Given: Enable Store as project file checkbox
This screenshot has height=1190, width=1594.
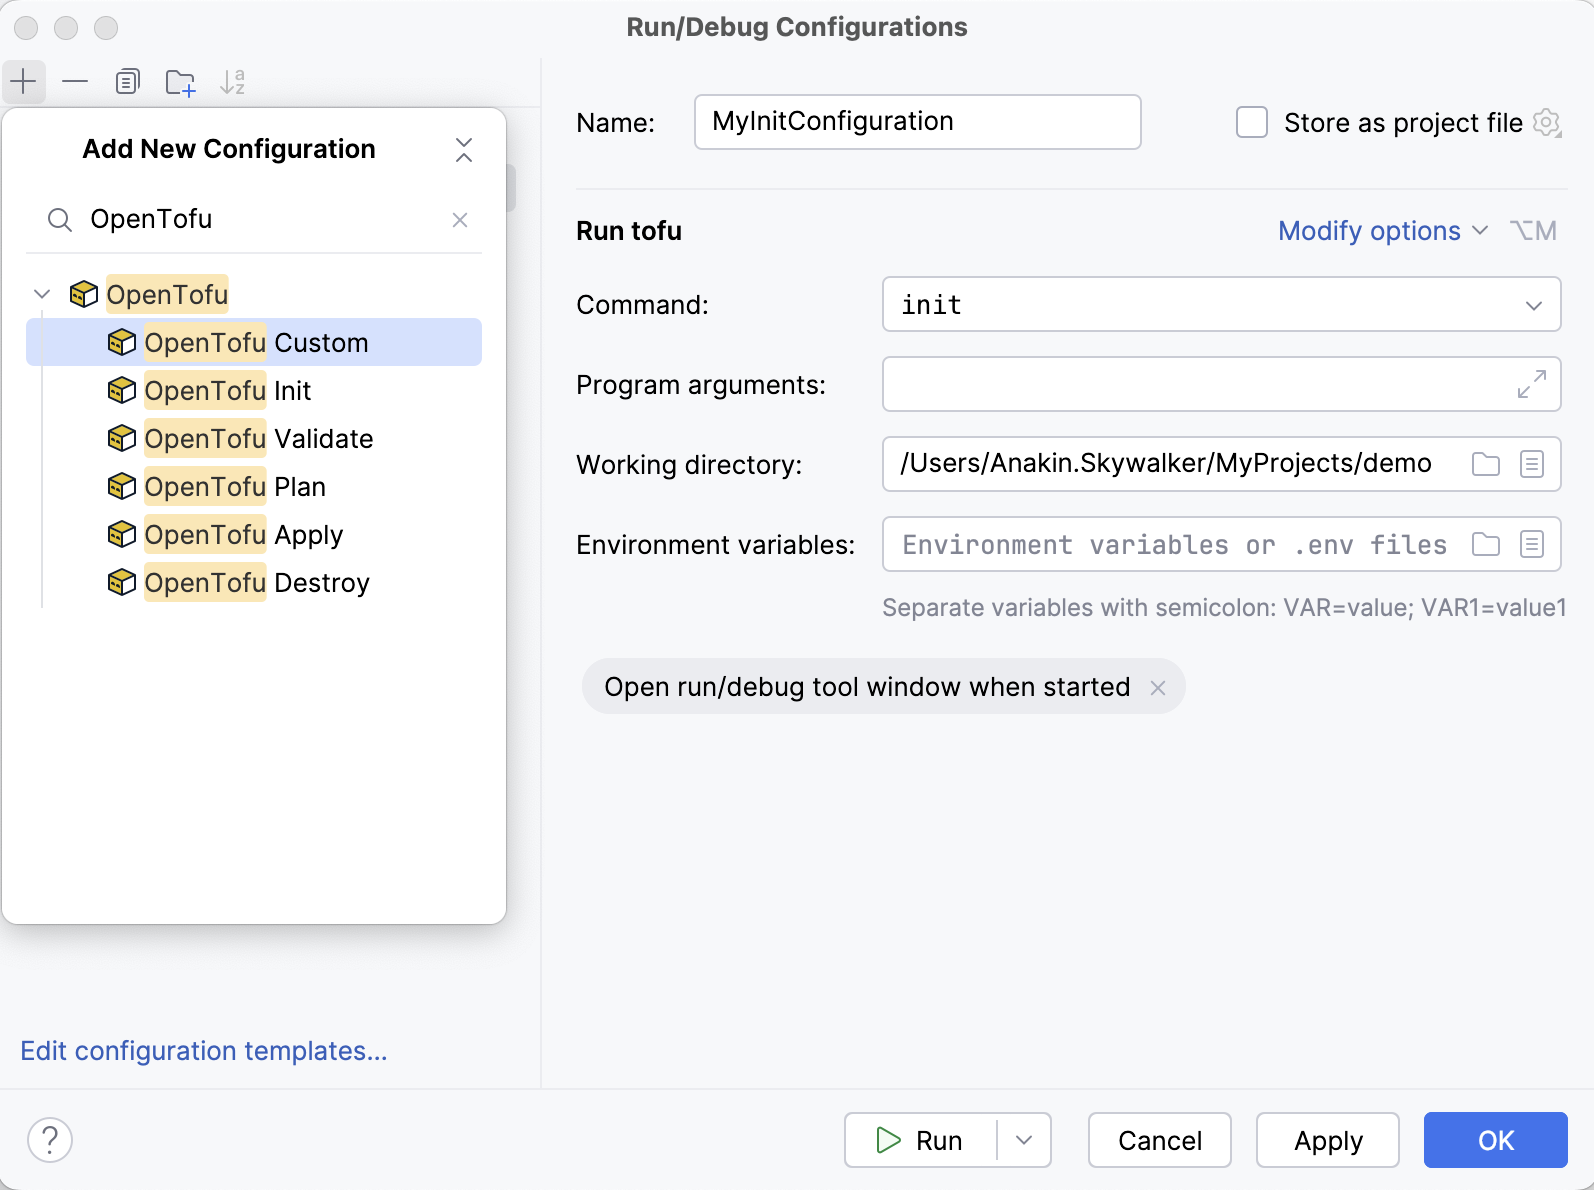Looking at the screenshot, I should tap(1252, 122).
